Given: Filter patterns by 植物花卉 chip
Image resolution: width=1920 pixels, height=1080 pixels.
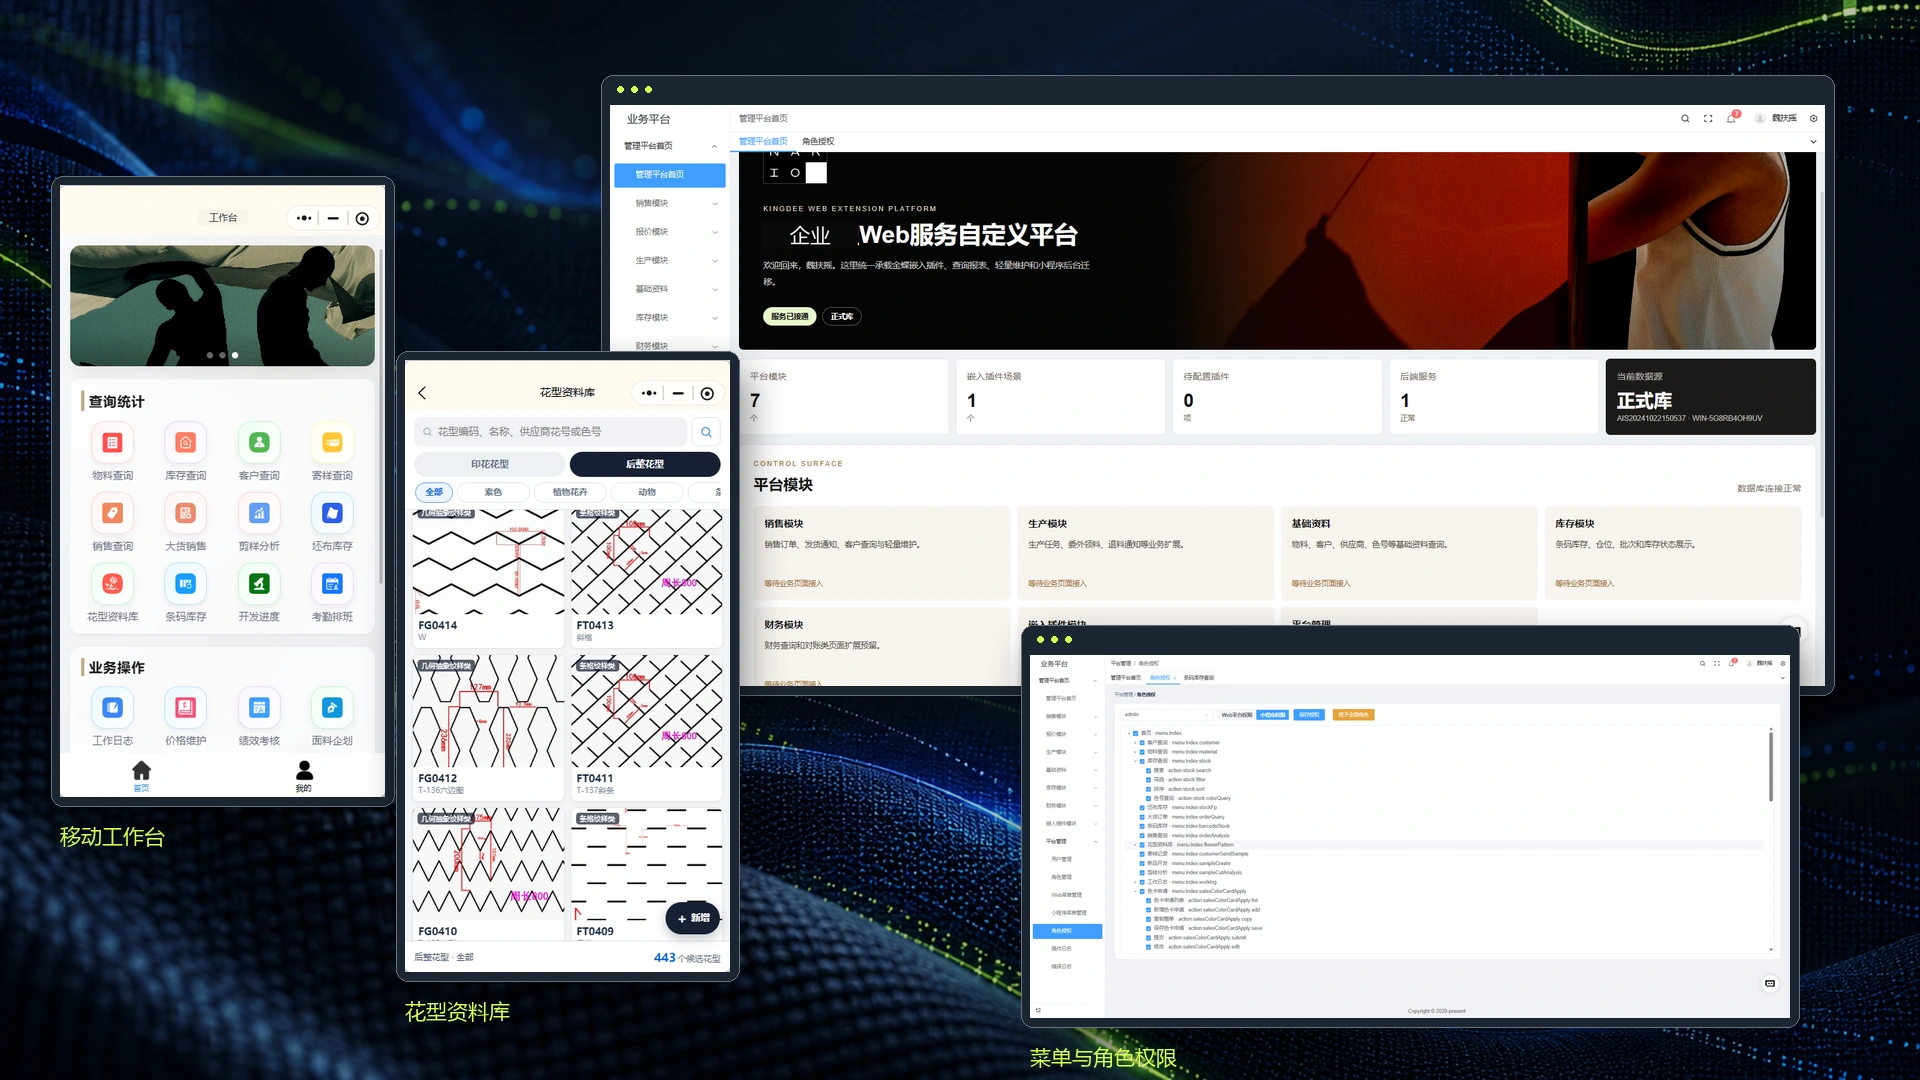Looking at the screenshot, I should (x=570, y=492).
